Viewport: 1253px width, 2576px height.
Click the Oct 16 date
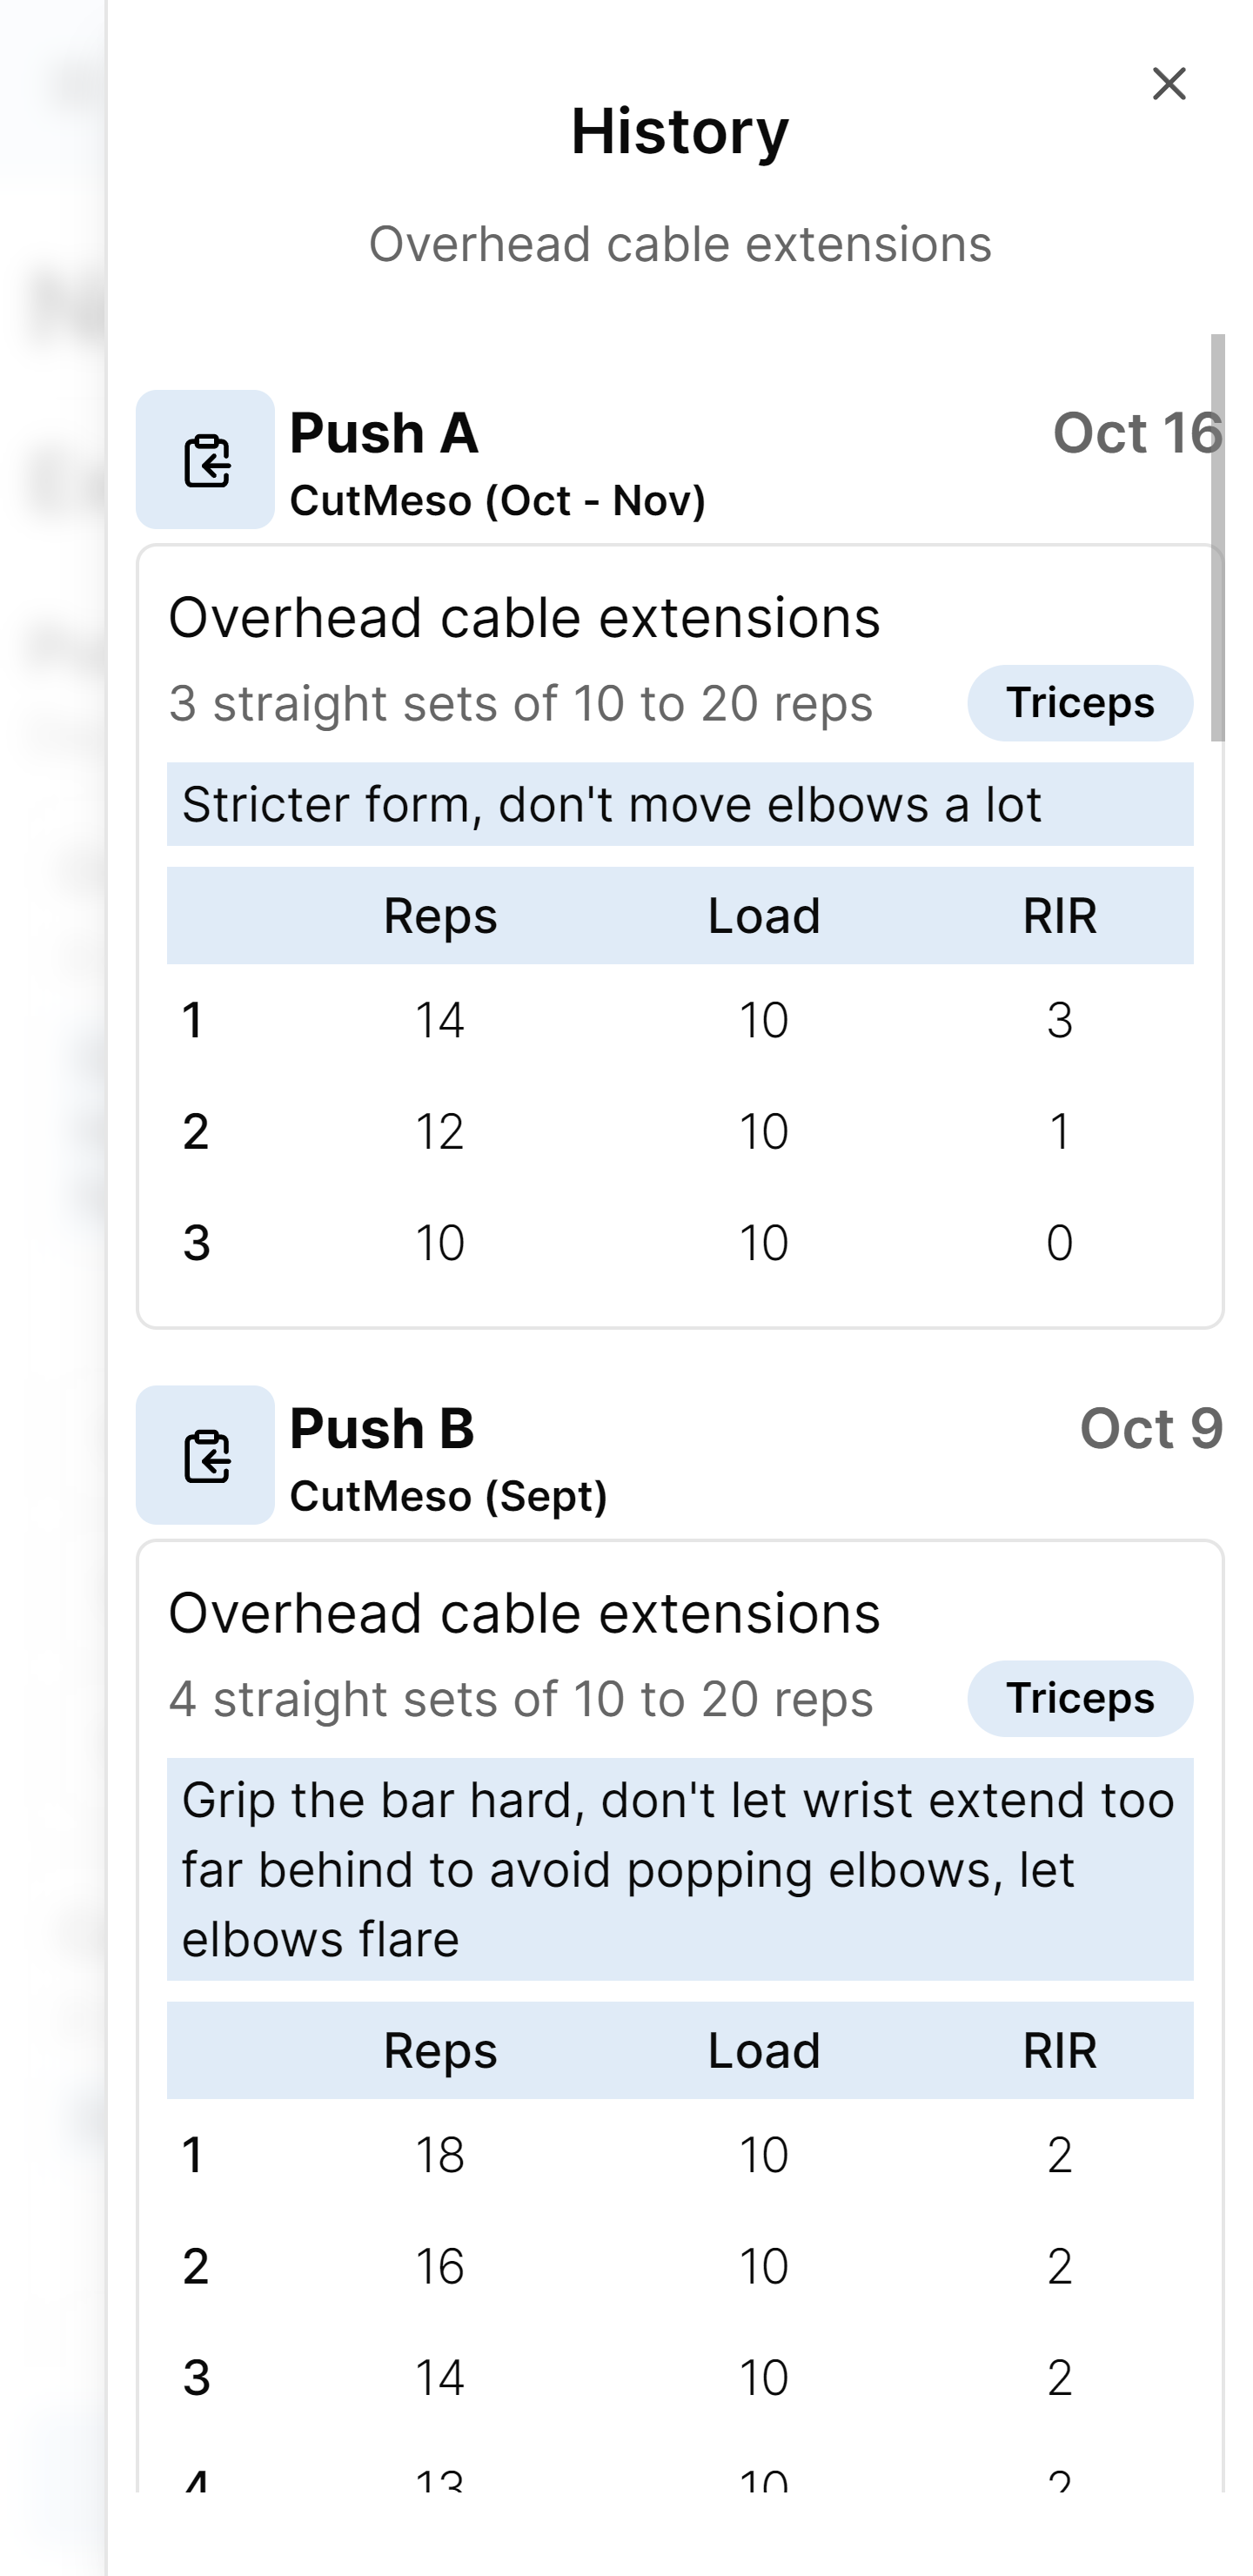click(1137, 433)
